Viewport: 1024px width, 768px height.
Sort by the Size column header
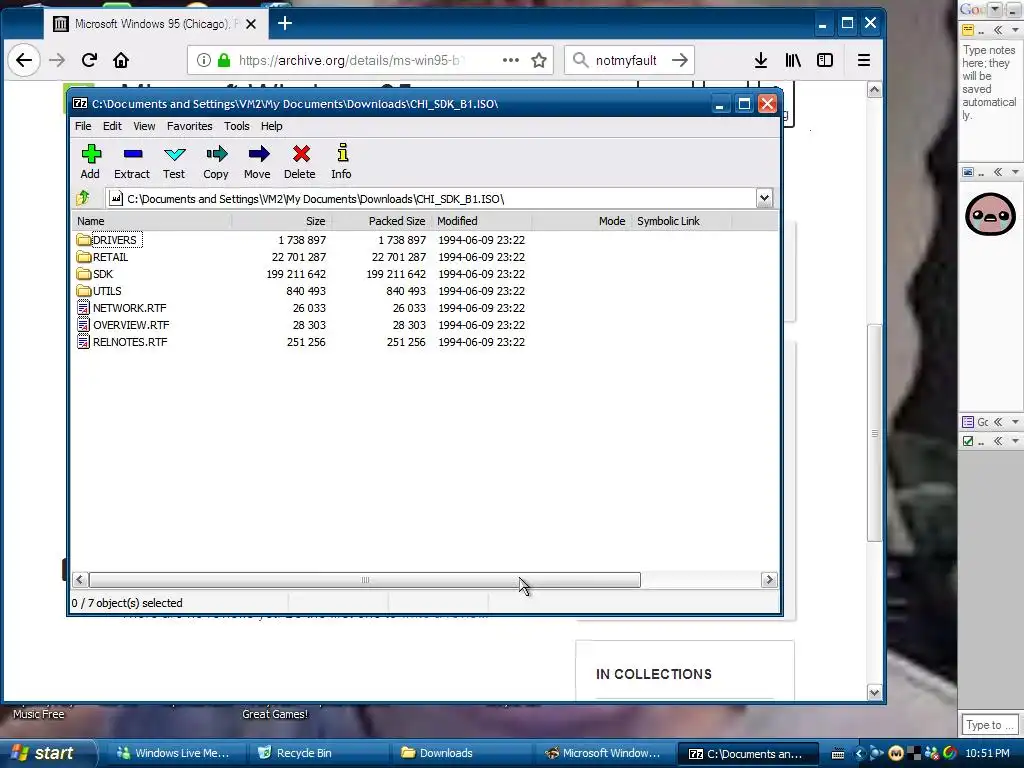[281, 221]
